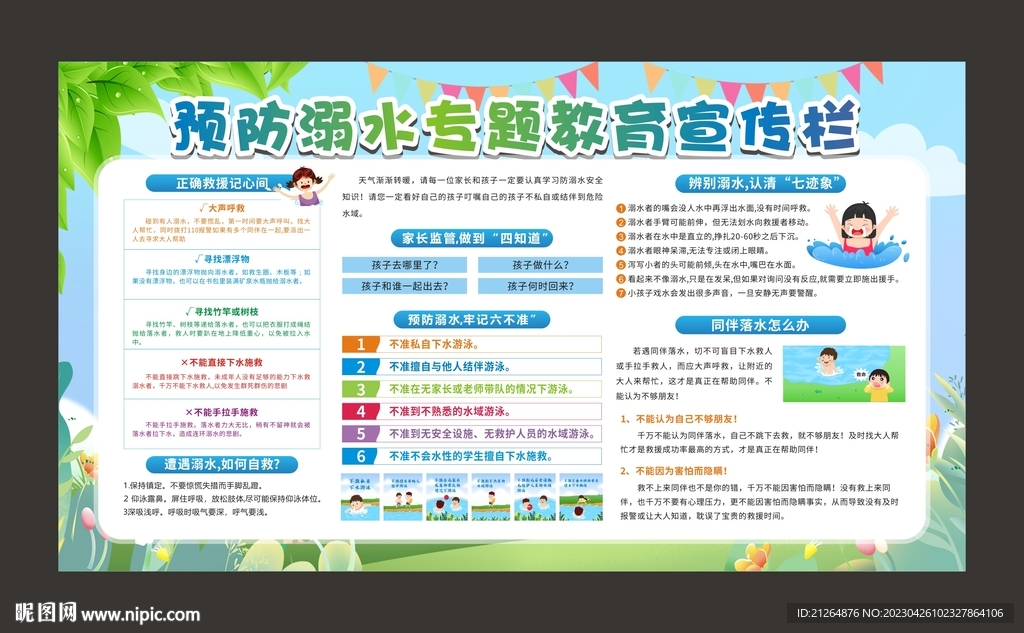The width and height of the screenshot is (1024, 633).
Task: Select the 同伴落水怎么办 header pill
Action: [760, 325]
